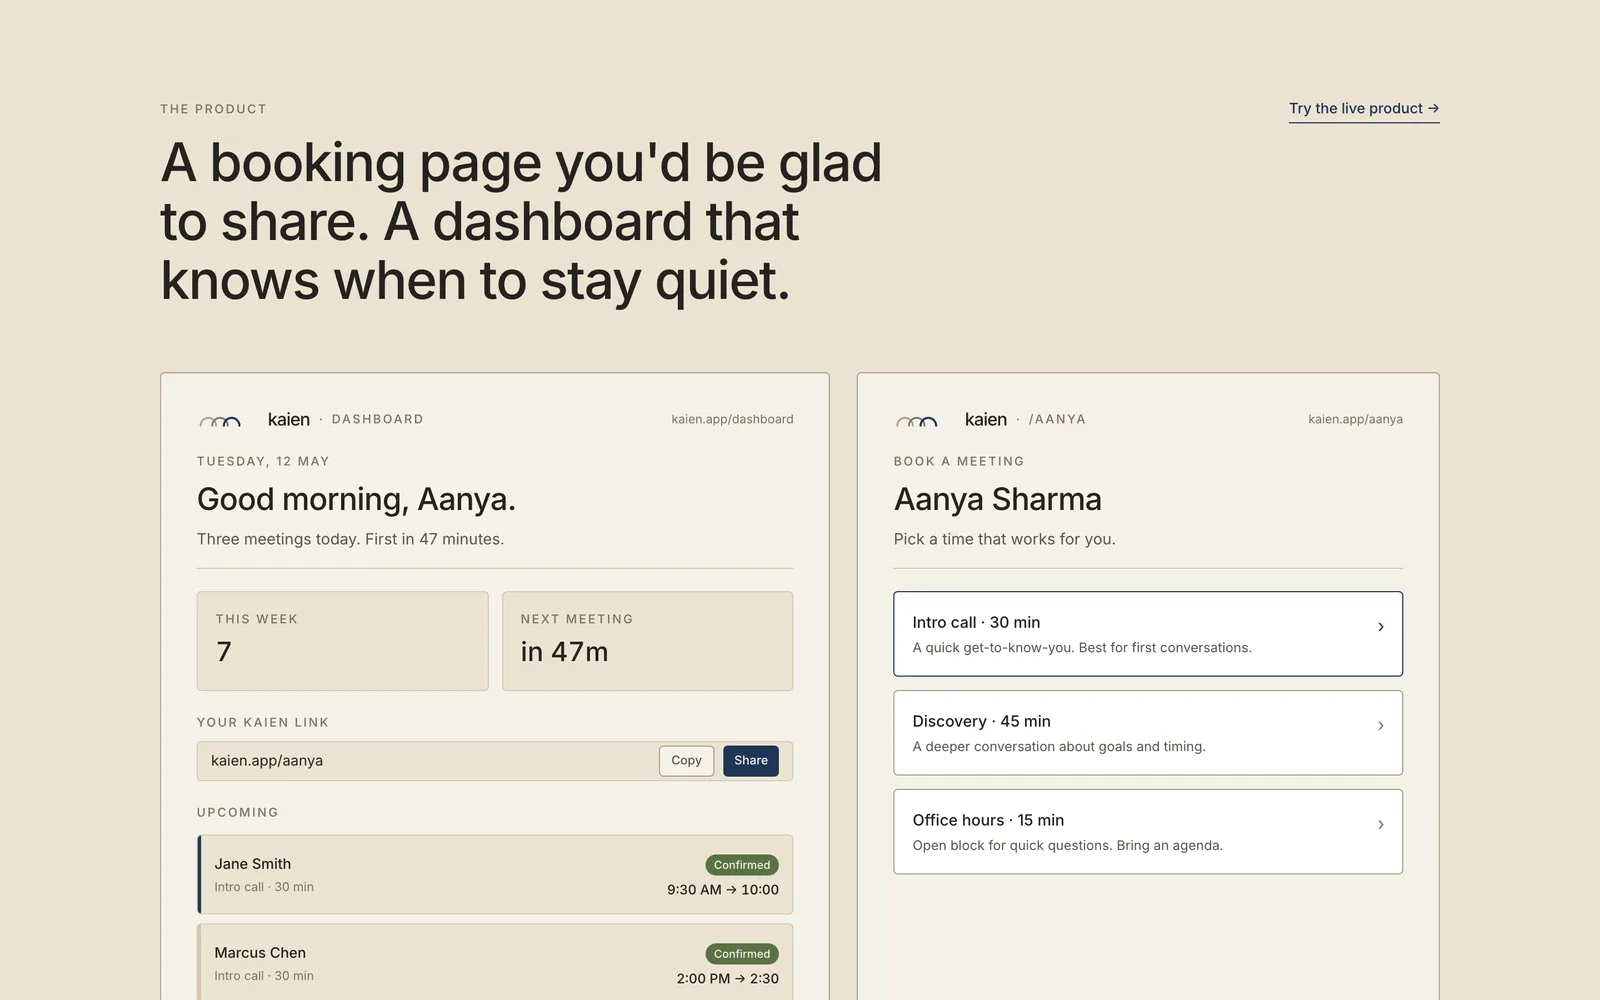Click the /AANYA label
The image size is (1600, 1000).
click(1057, 420)
